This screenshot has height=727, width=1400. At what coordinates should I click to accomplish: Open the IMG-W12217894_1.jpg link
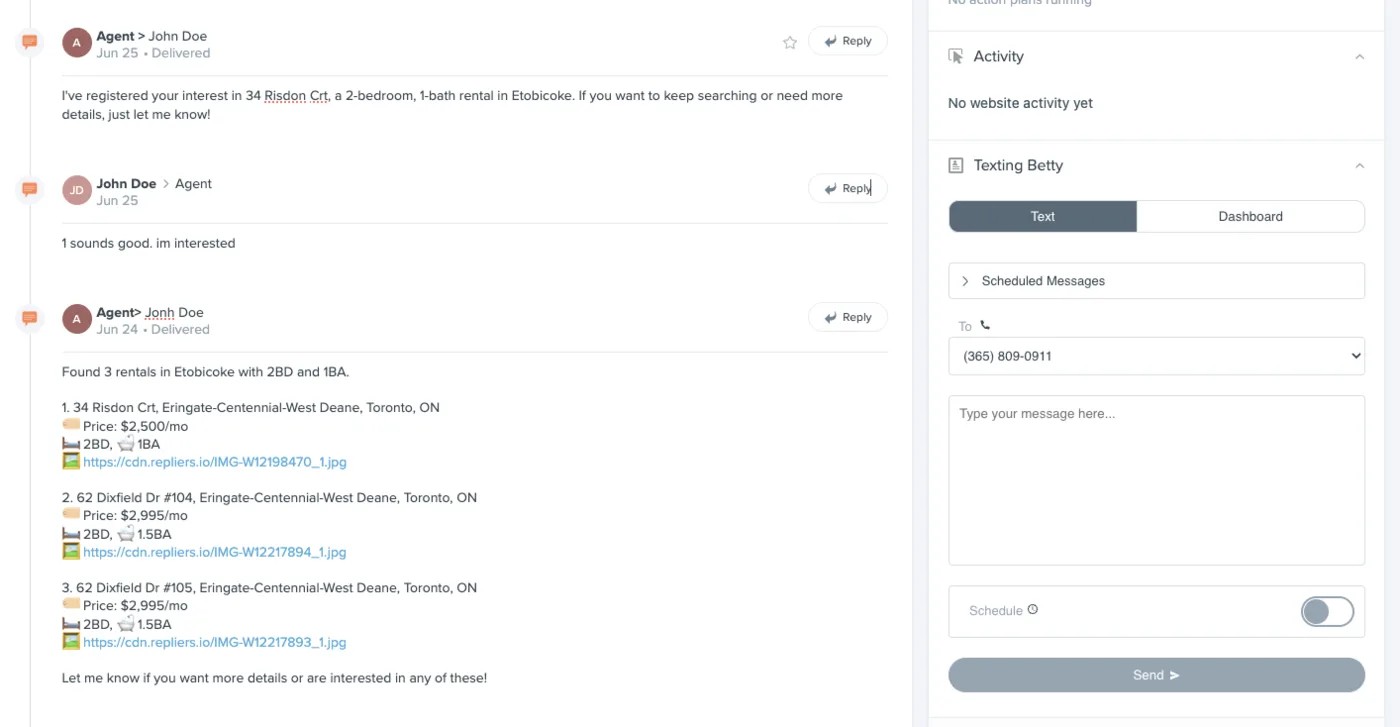215,552
